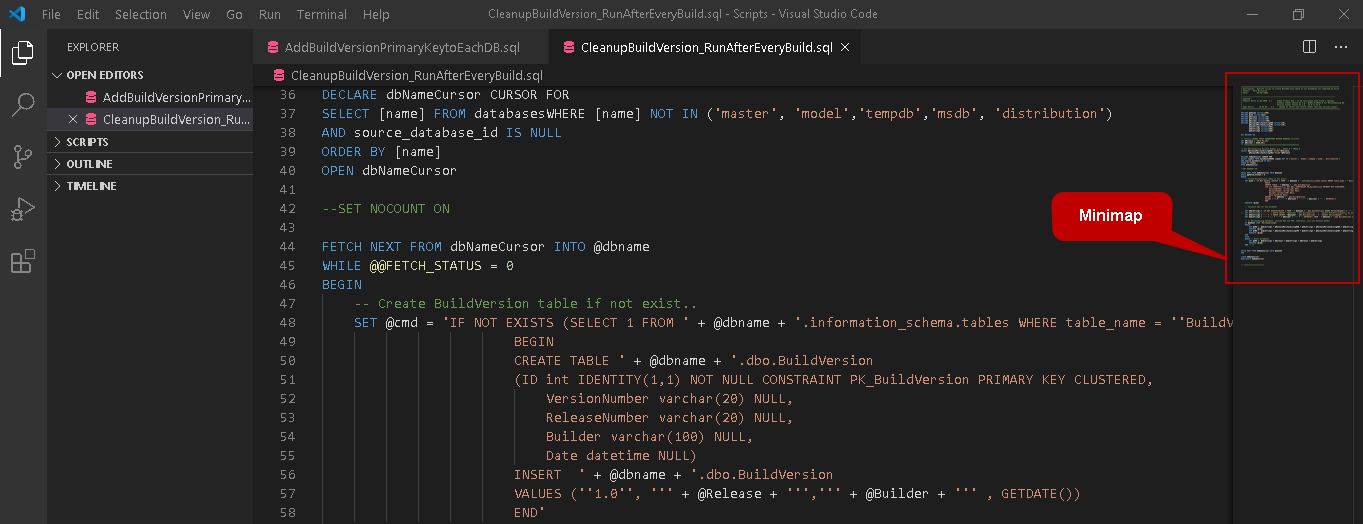The width and height of the screenshot is (1363, 524).
Task: Click the 'ORDER BY [name]' line
Action: tap(381, 152)
